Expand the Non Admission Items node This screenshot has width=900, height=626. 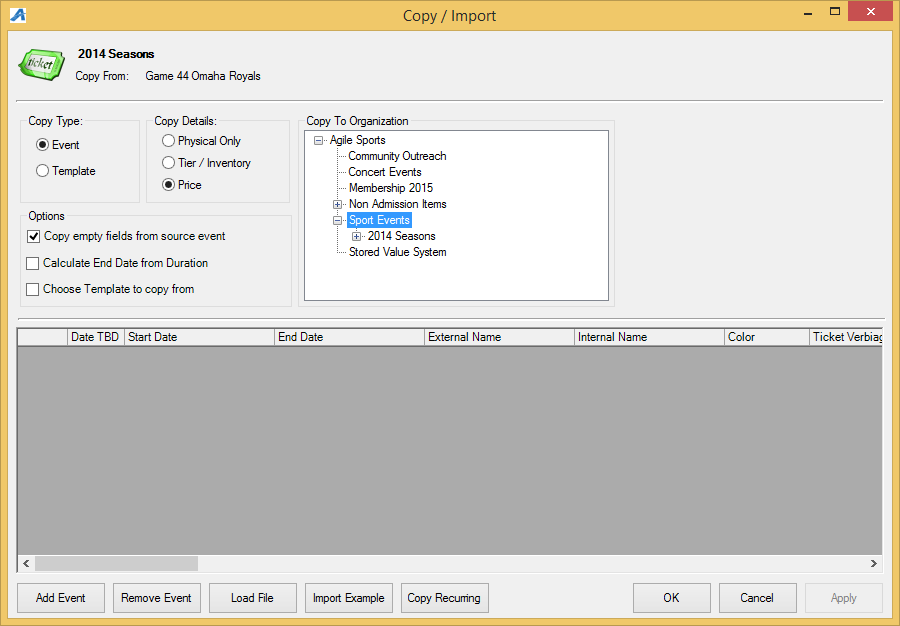pos(338,204)
